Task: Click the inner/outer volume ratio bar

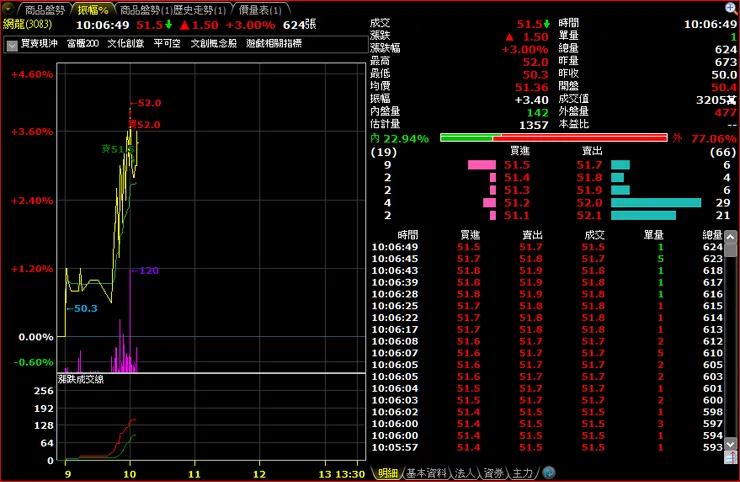Action: (x=554, y=138)
